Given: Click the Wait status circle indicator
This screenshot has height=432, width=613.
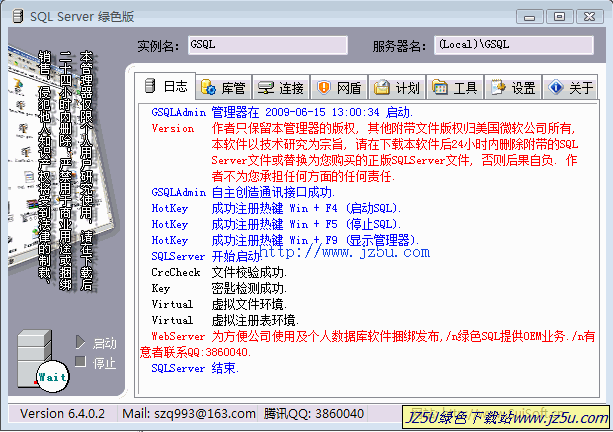Looking at the screenshot, I should [52, 377].
